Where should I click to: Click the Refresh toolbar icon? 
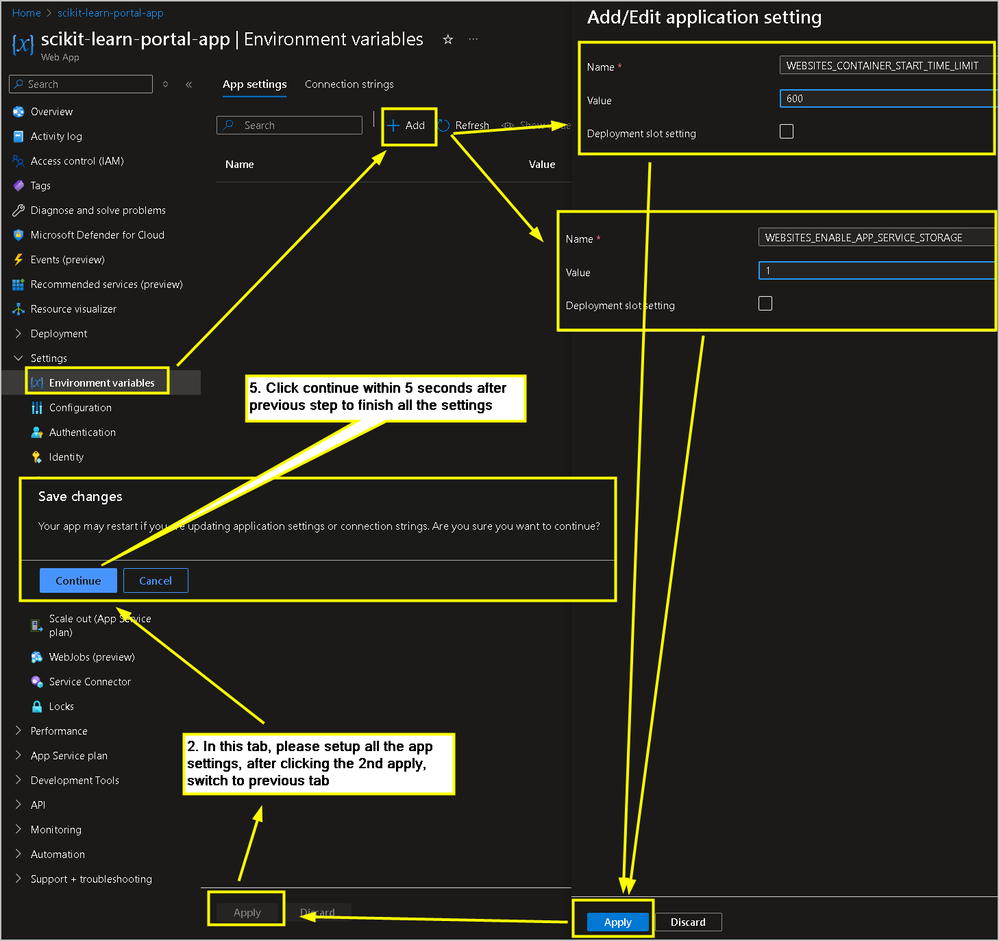pyautogui.click(x=443, y=126)
